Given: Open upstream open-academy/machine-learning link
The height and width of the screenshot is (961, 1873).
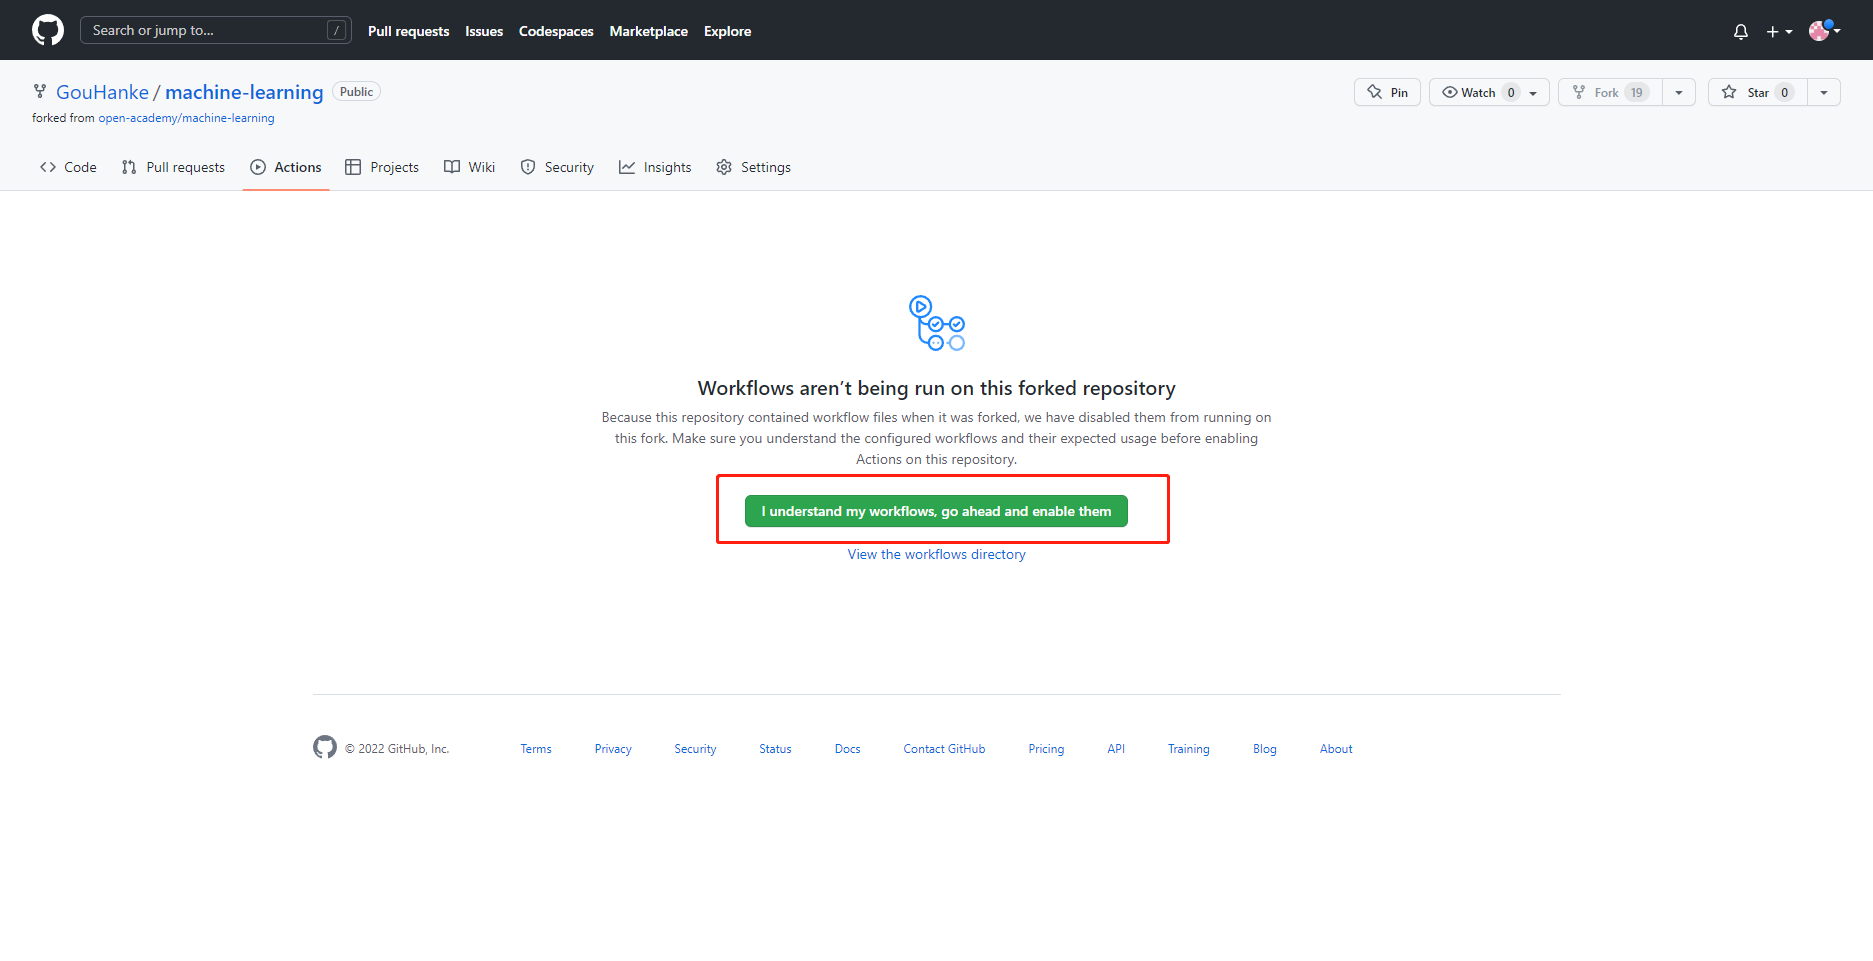Looking at the screenshot, I should pyautogui.click(x=186, y=118).
